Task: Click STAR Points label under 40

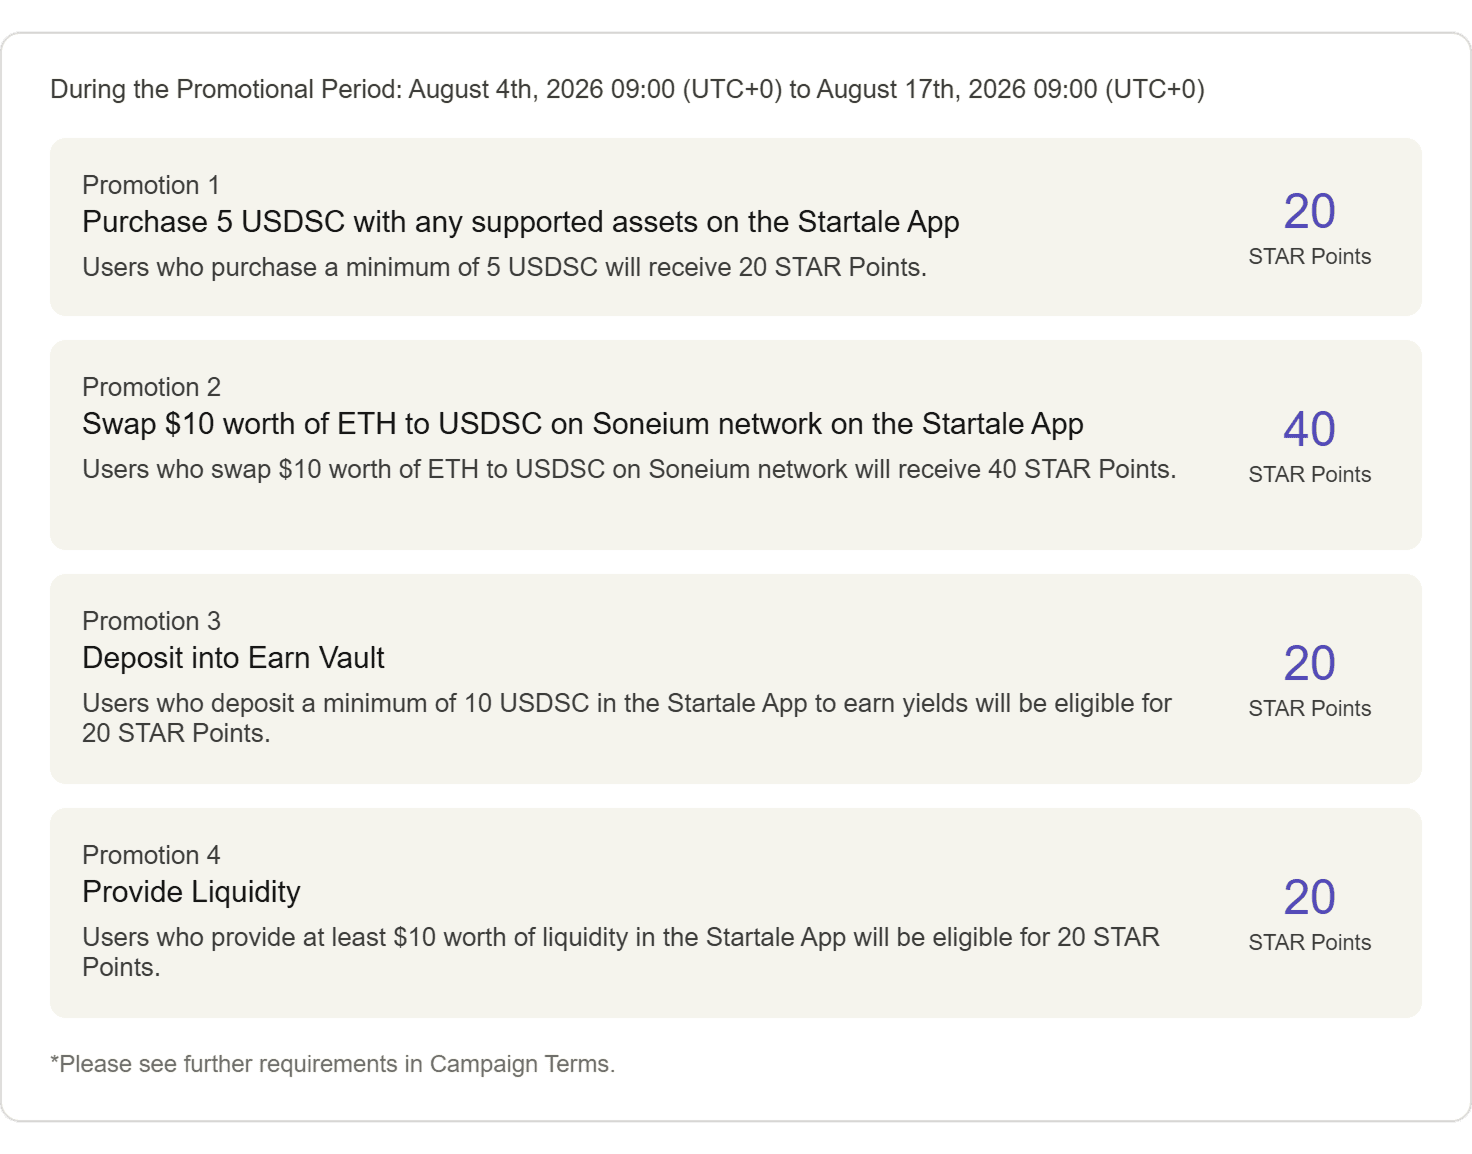Action: (1309, 474)
